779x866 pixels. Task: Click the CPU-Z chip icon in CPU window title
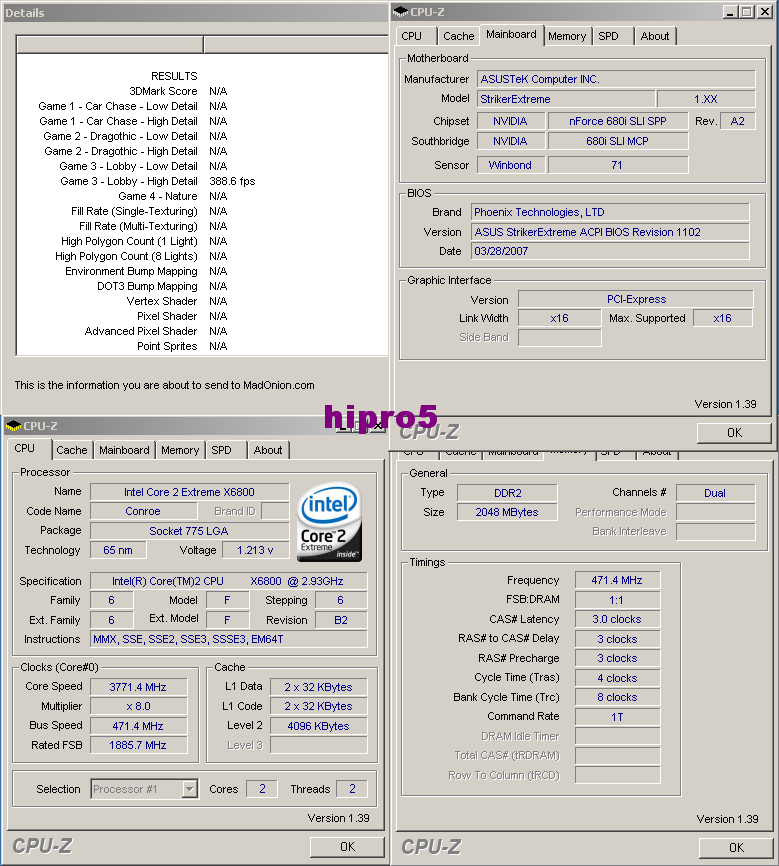[x=13, y=426]
